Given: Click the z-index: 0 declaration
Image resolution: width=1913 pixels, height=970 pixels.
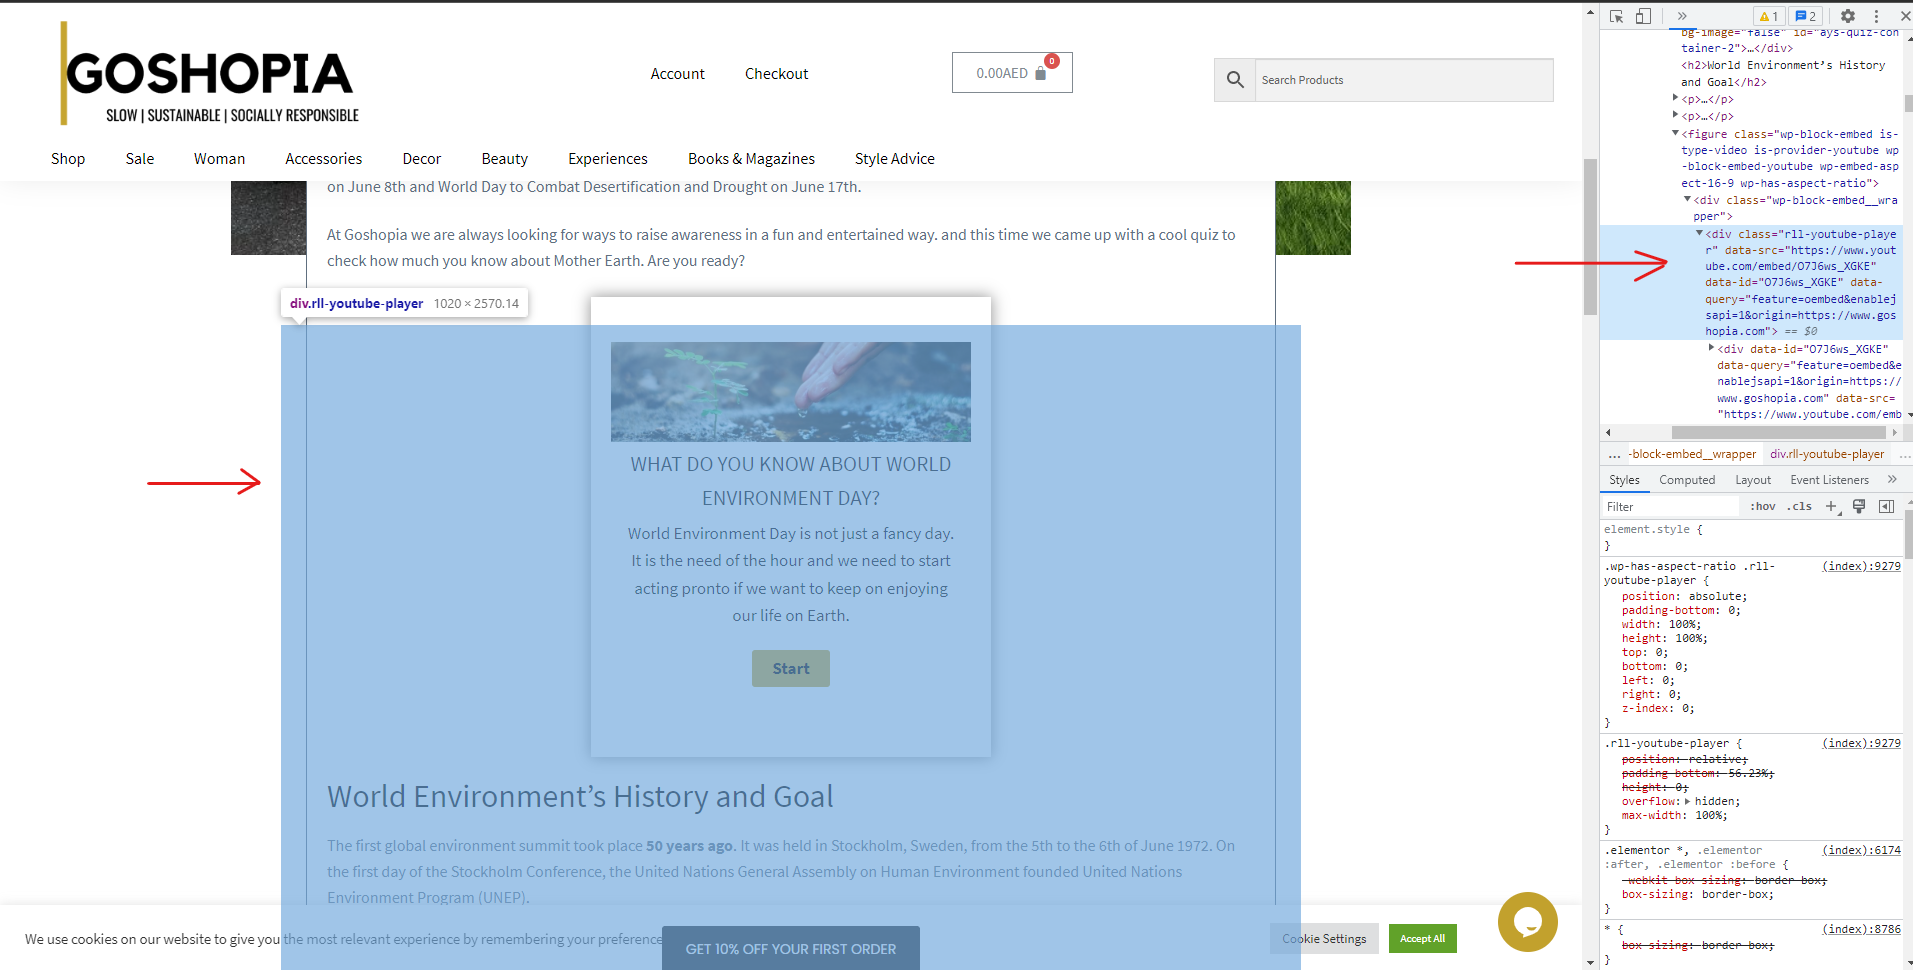Looking at the screenshot, I should 1658,708.
